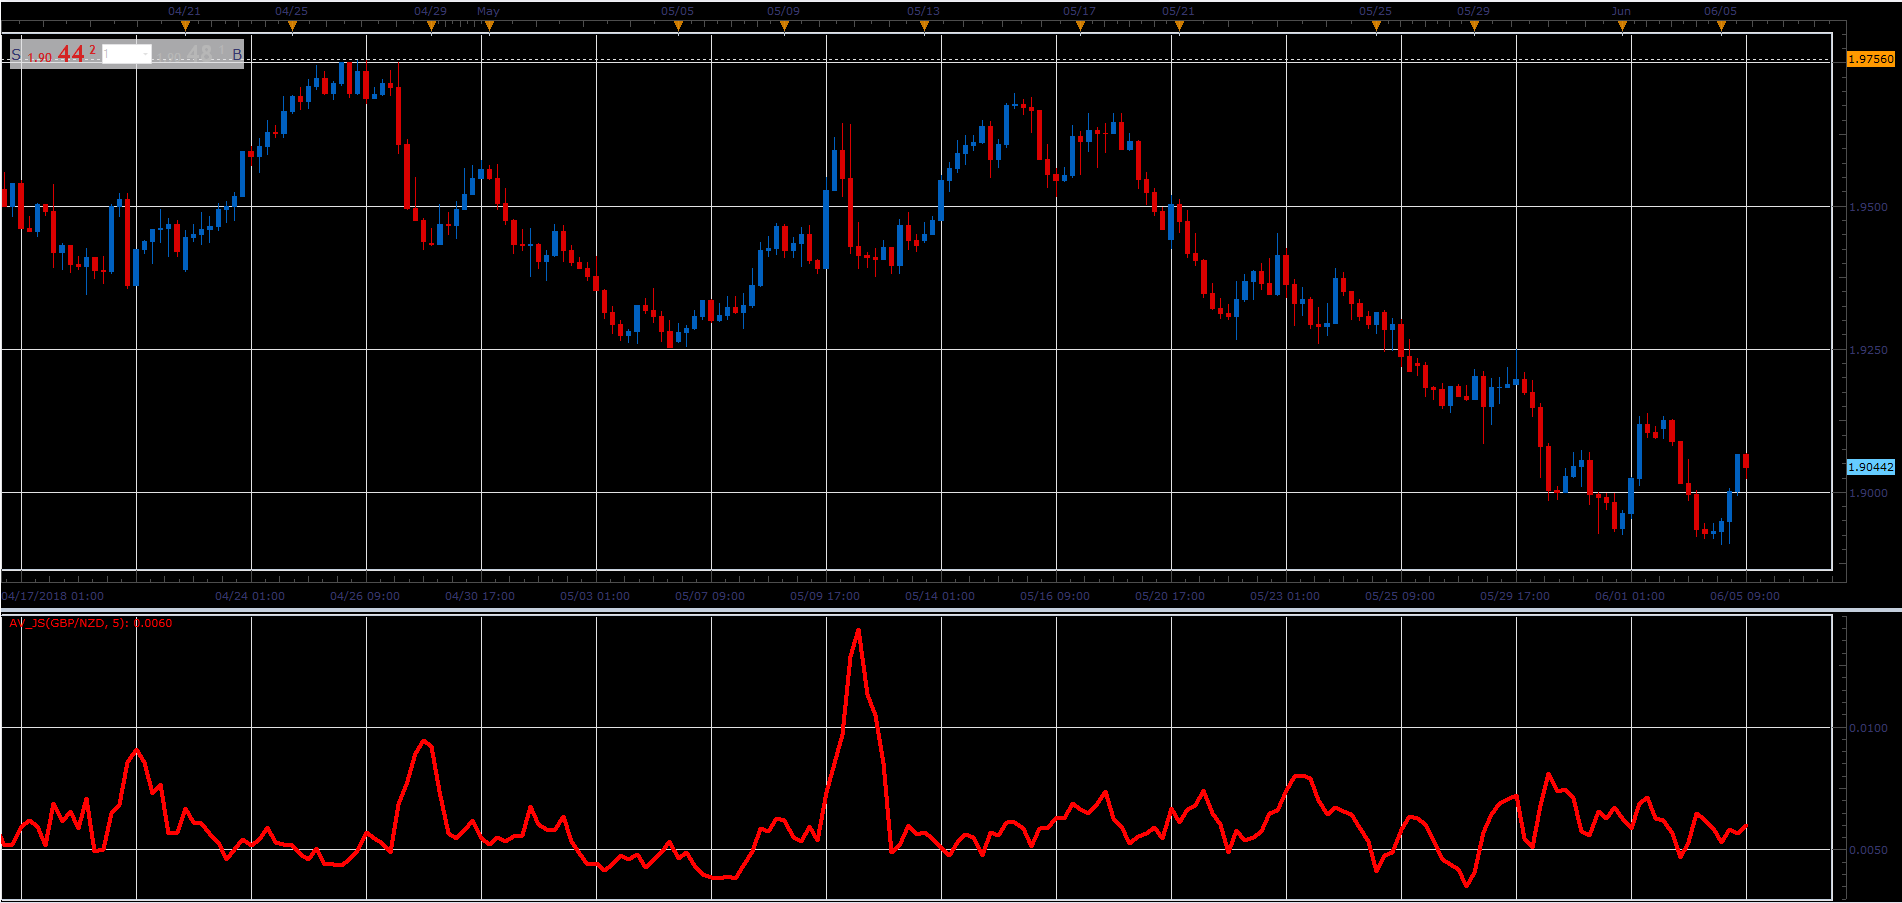Click the last blue candle at the chart's right edge
Image resolution: width=1902 pixels, height=903 pixels.
coord(1738,473)
